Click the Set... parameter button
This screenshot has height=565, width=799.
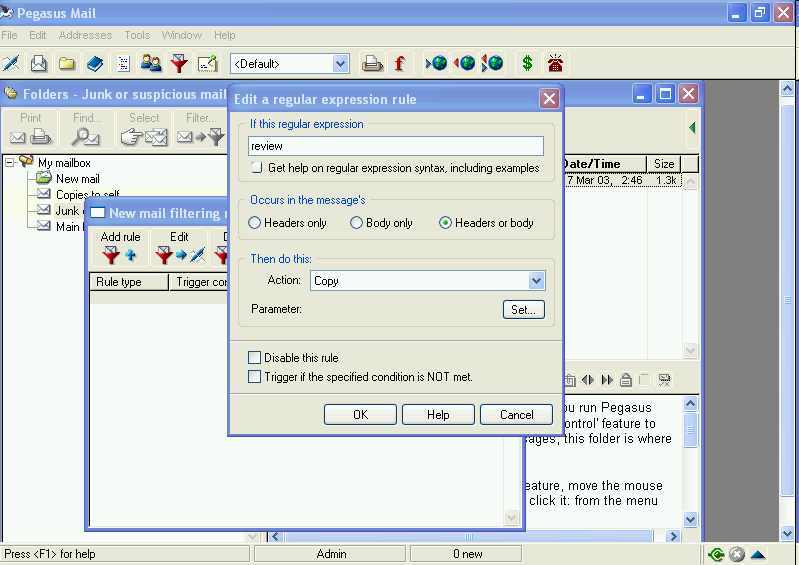click(x=523, y=310)
